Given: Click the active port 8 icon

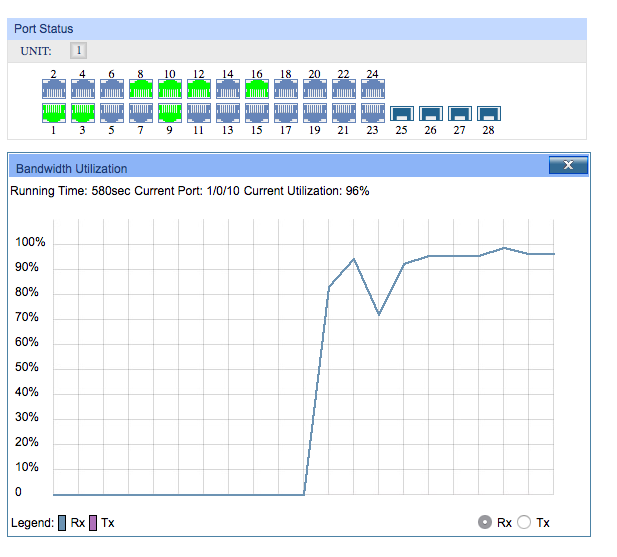Looking at the screenshot, I should click(141, 89).
